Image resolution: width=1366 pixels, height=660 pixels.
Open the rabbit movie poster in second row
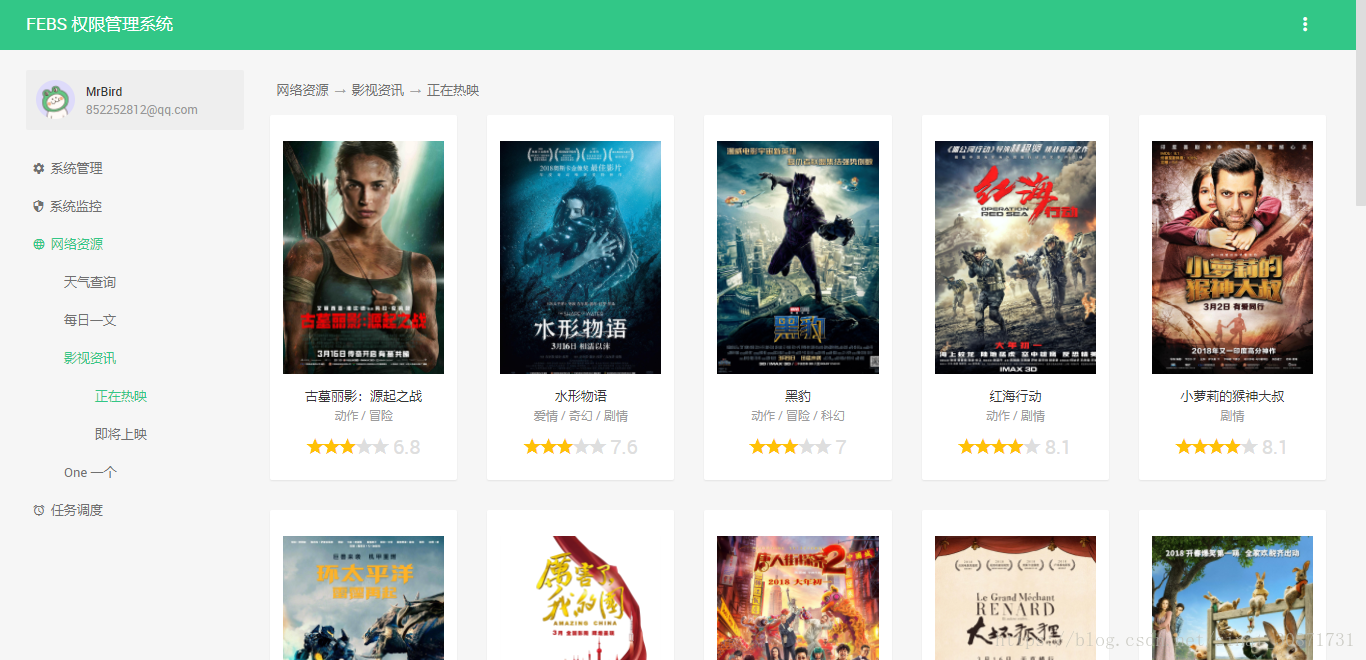(x=1232, y=598)
